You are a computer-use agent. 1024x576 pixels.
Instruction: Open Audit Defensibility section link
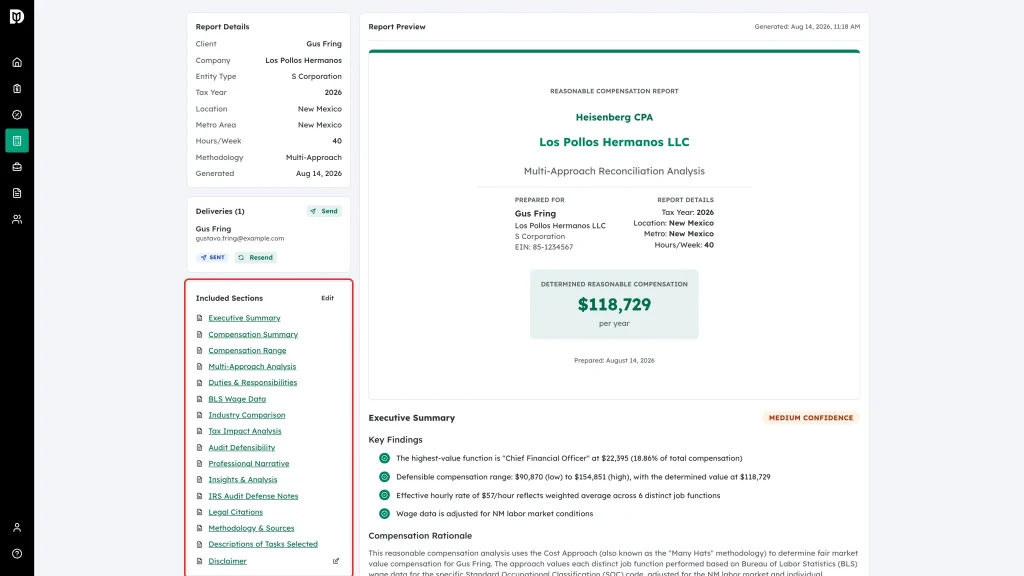[x=242, y=447]
